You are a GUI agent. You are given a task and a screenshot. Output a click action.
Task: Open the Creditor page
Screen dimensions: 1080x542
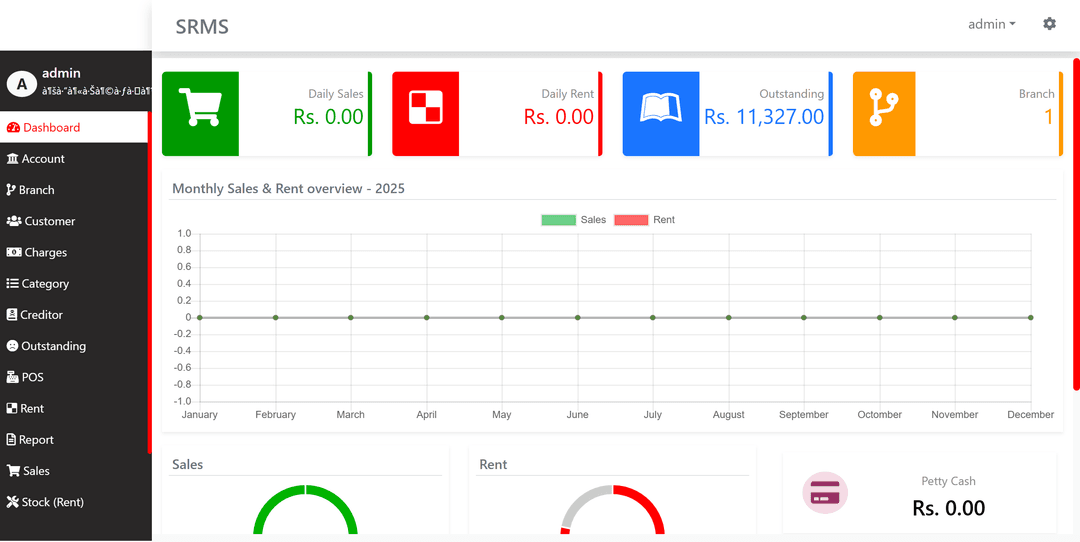[x=74, y=315]
